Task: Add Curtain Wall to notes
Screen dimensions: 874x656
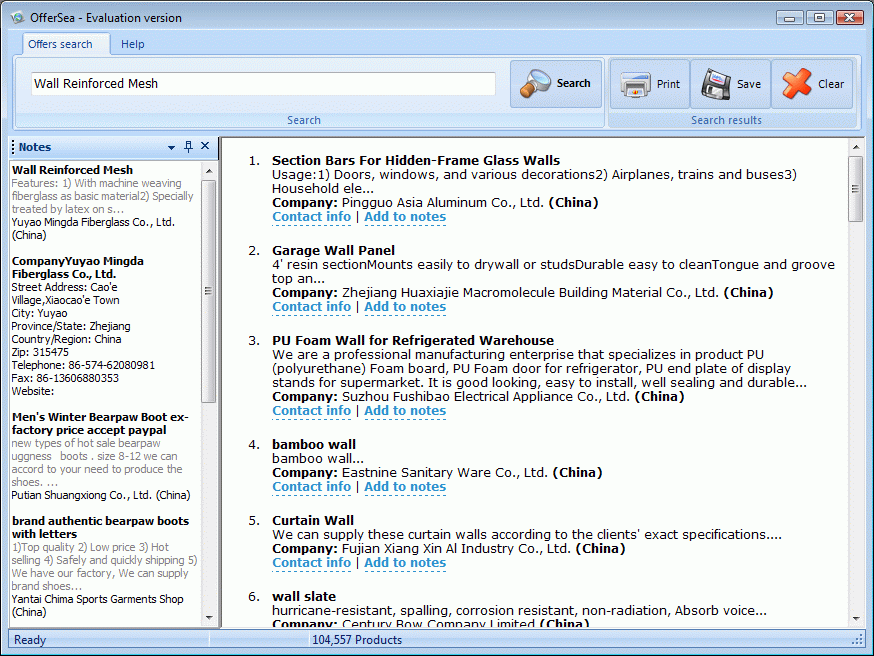Action: pyautogui.click(x=405, y=563)
